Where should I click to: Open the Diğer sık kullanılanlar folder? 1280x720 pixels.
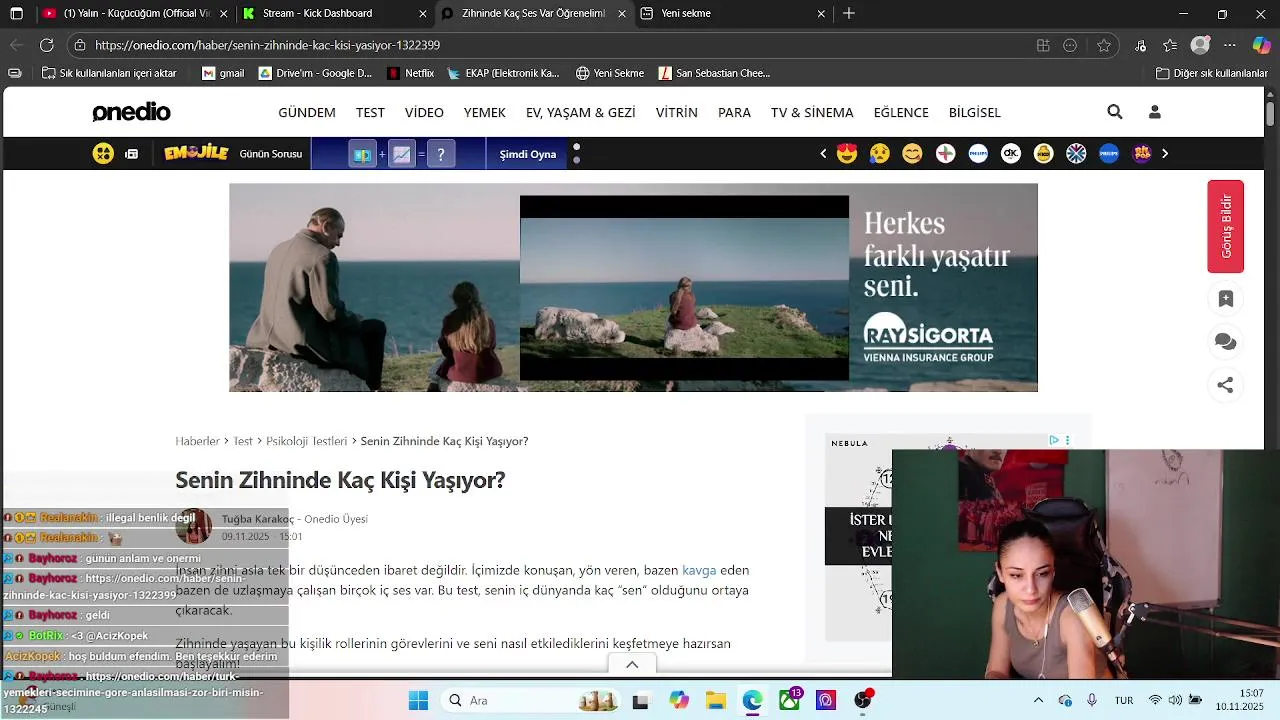click(1211, 73)
